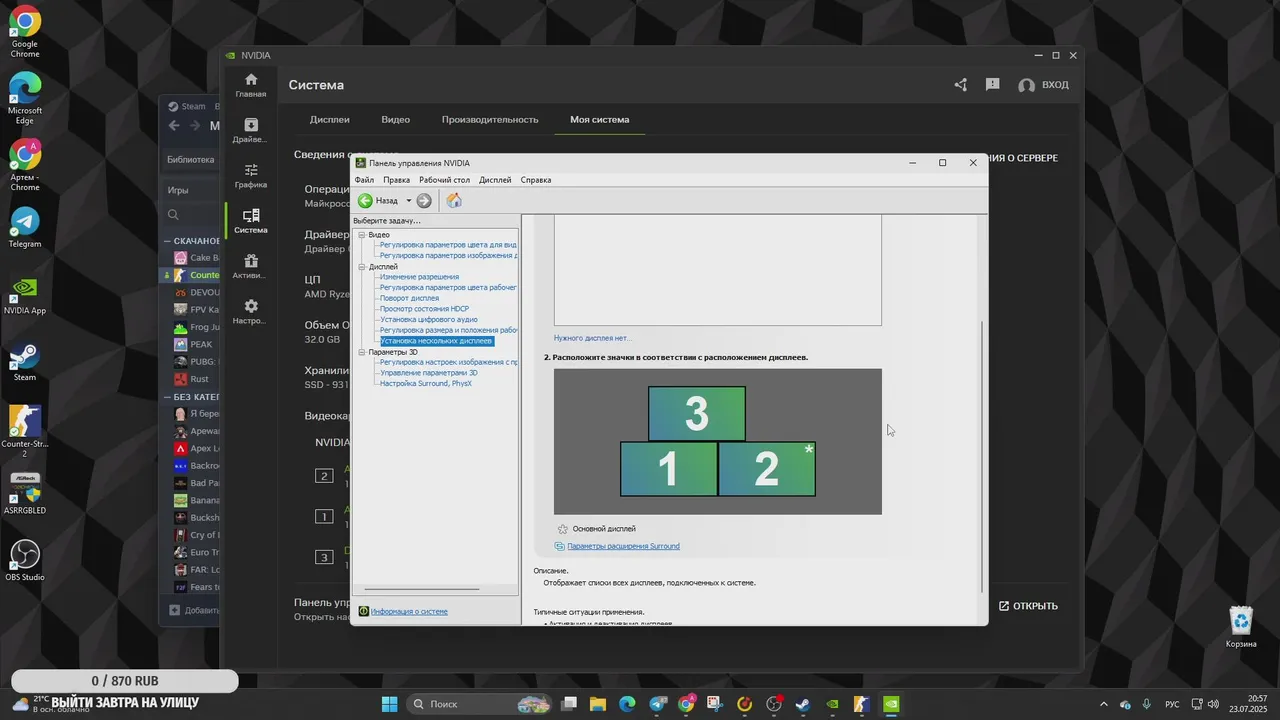Screen dimensions: 1280x720
Task: Select Установка цифрового аудио task
Action: tap(428, 320)
